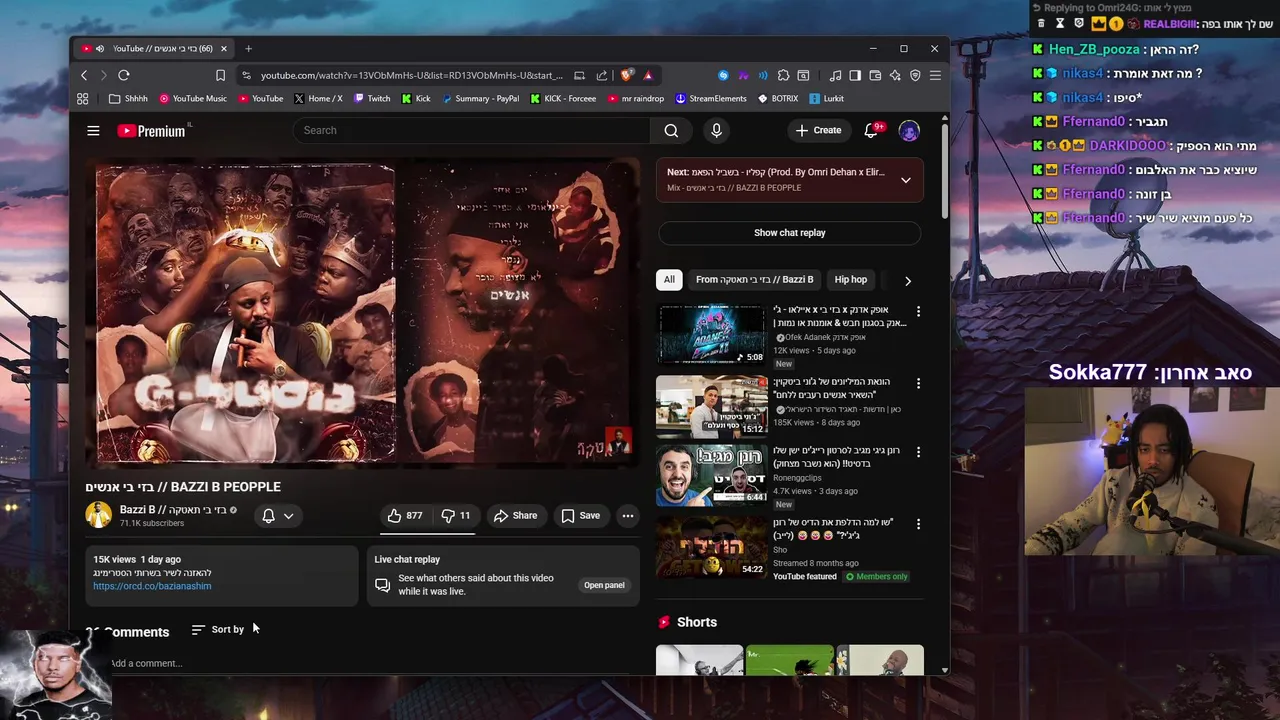Open the Brave Wallet icon
The image size is (1280, 720).
click(875, 75)
